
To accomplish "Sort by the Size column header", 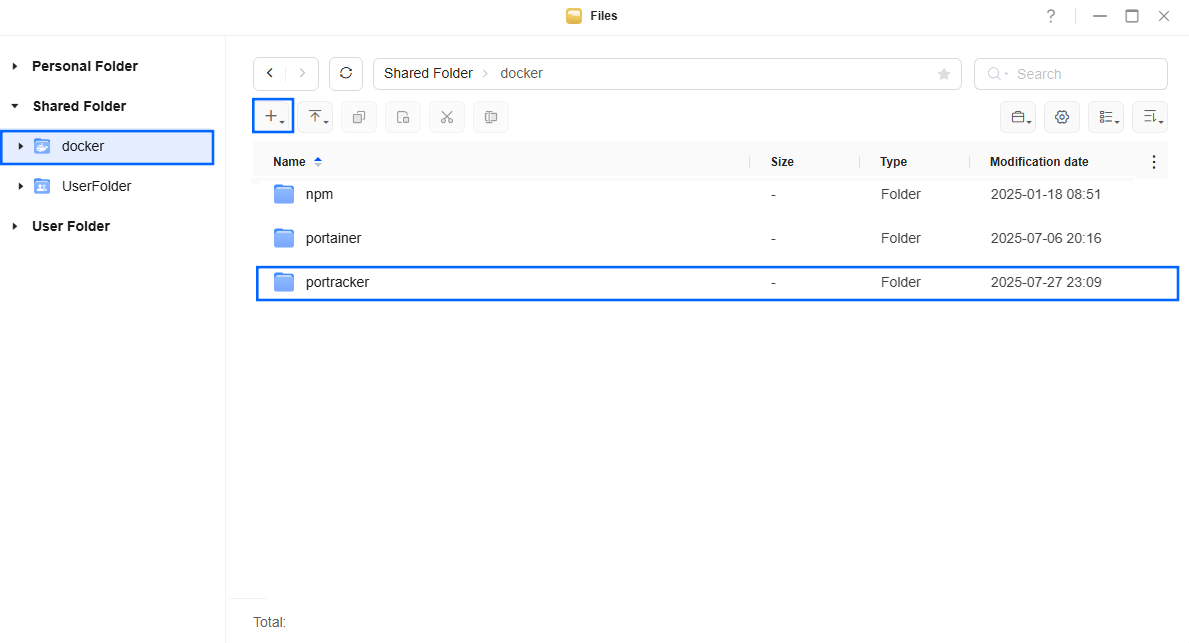I will (783, 162).
